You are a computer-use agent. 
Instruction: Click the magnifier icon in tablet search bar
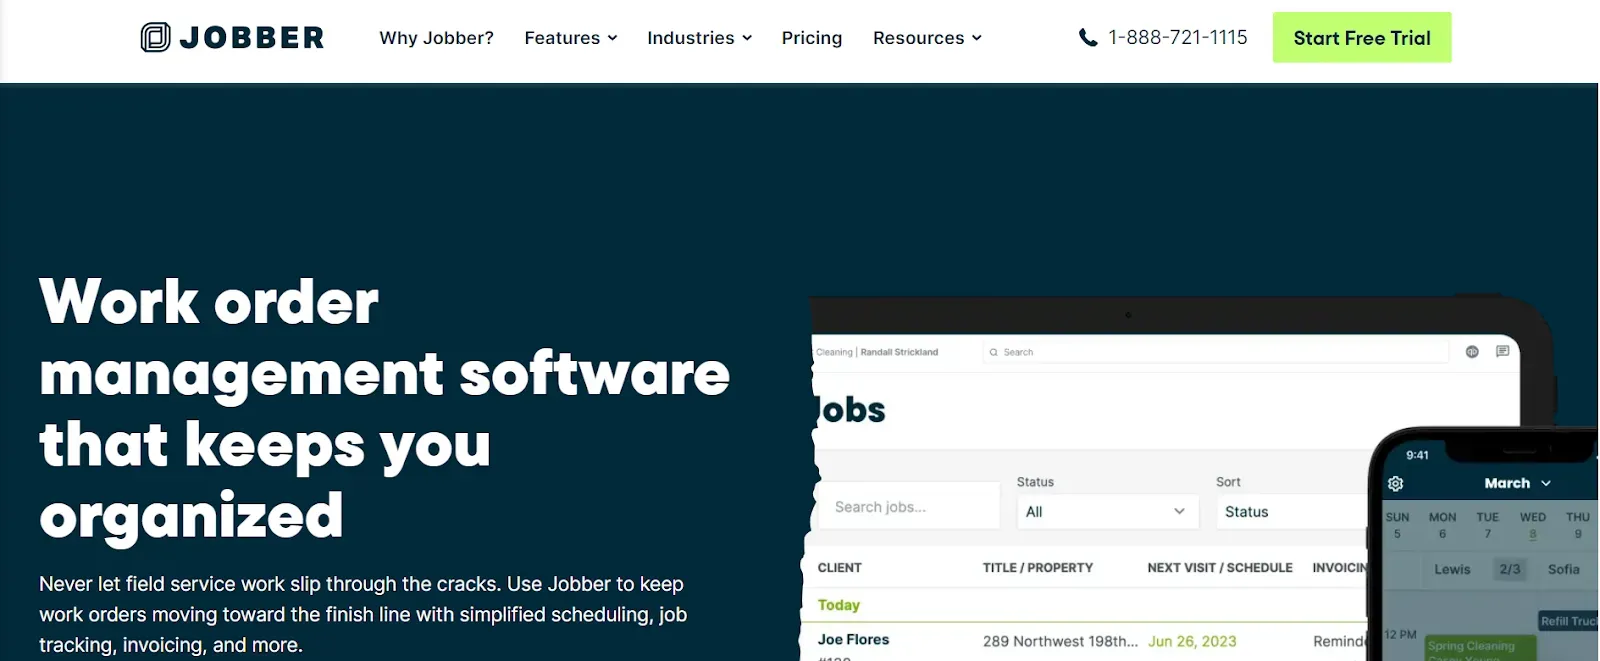click(993, 353)
